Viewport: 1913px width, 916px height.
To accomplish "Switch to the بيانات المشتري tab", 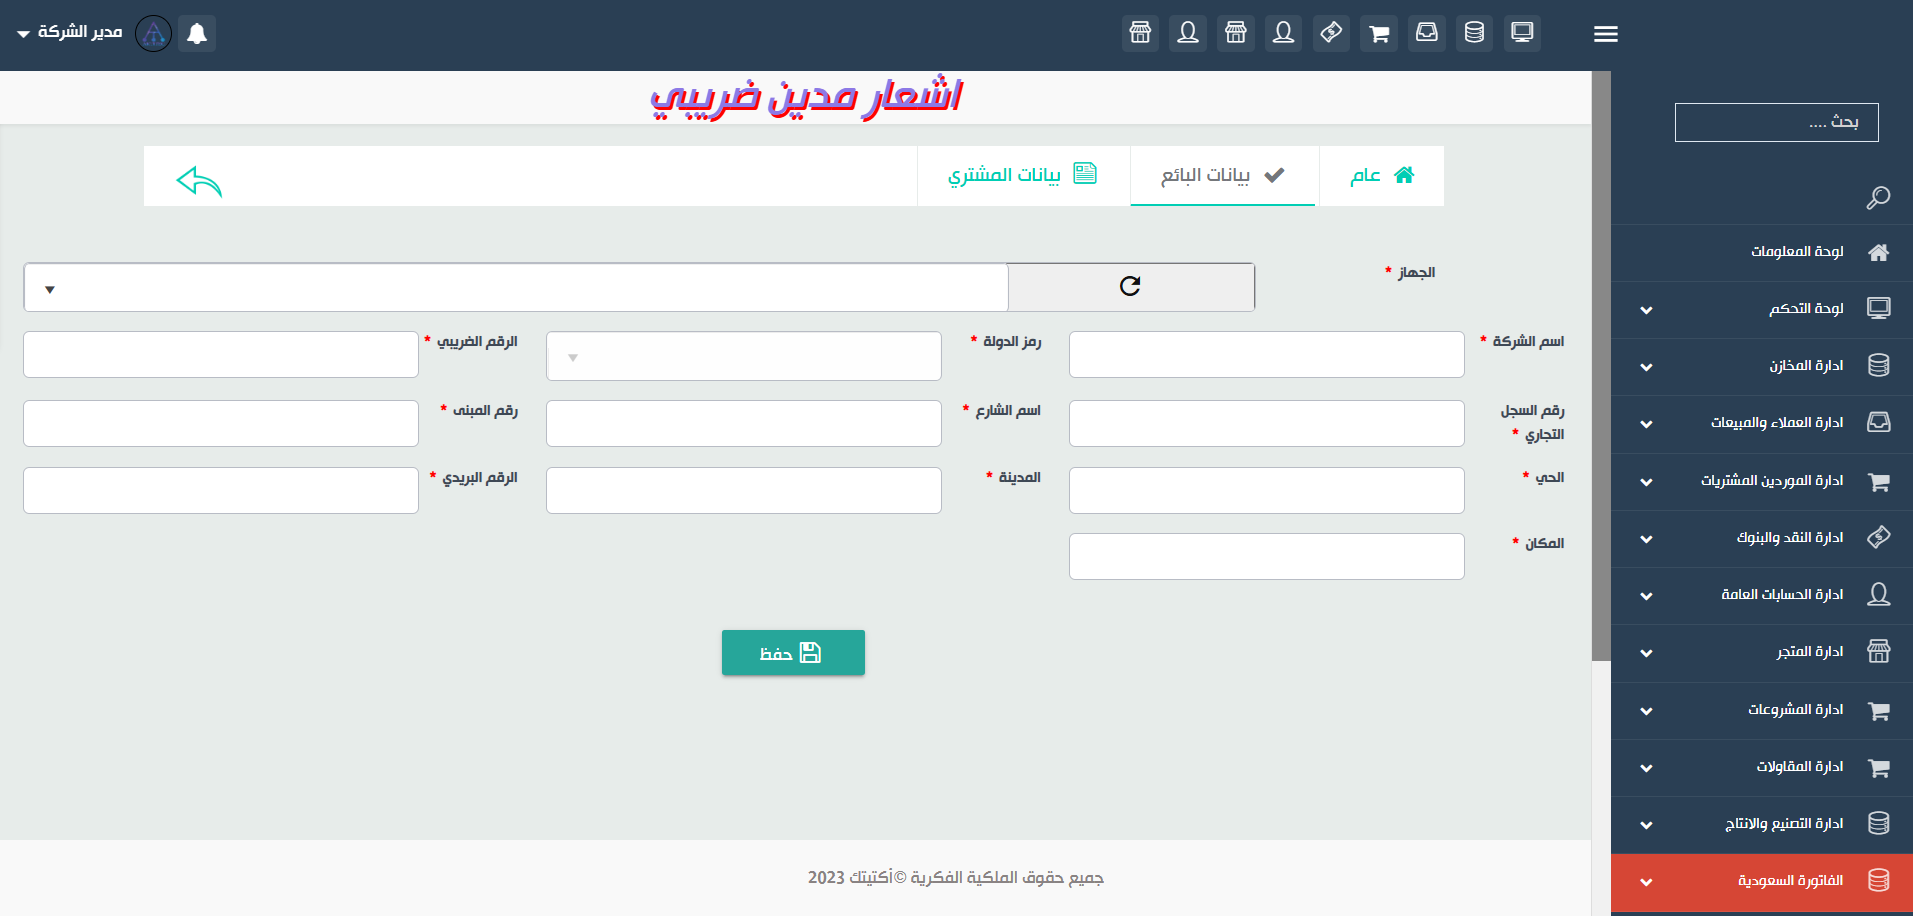I will click(1023, 176).
